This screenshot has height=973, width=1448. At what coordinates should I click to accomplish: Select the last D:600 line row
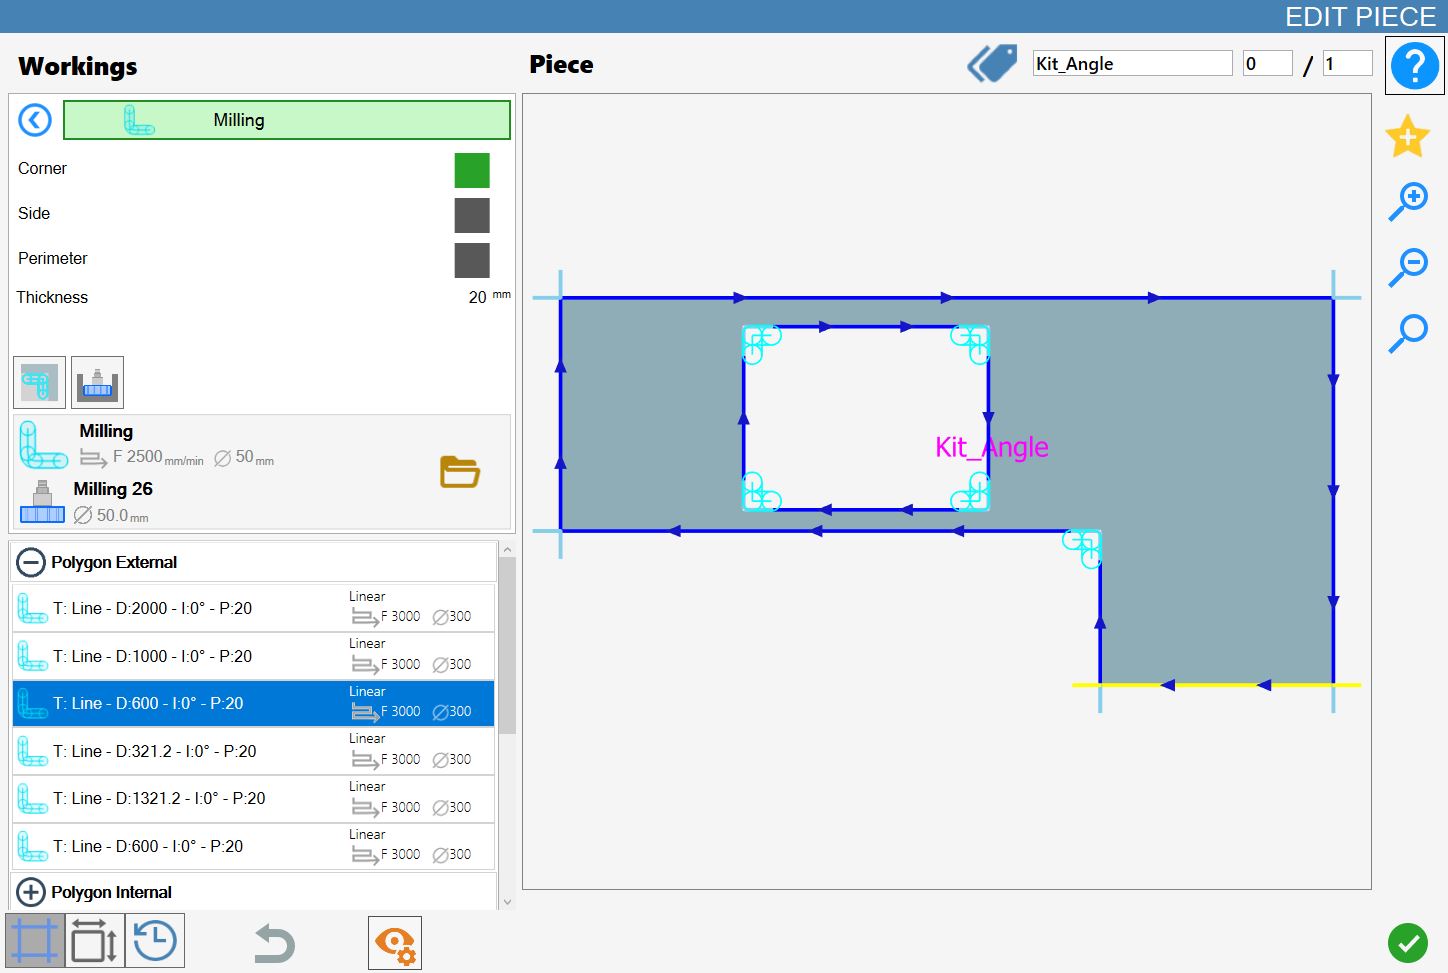click(254, 846)
